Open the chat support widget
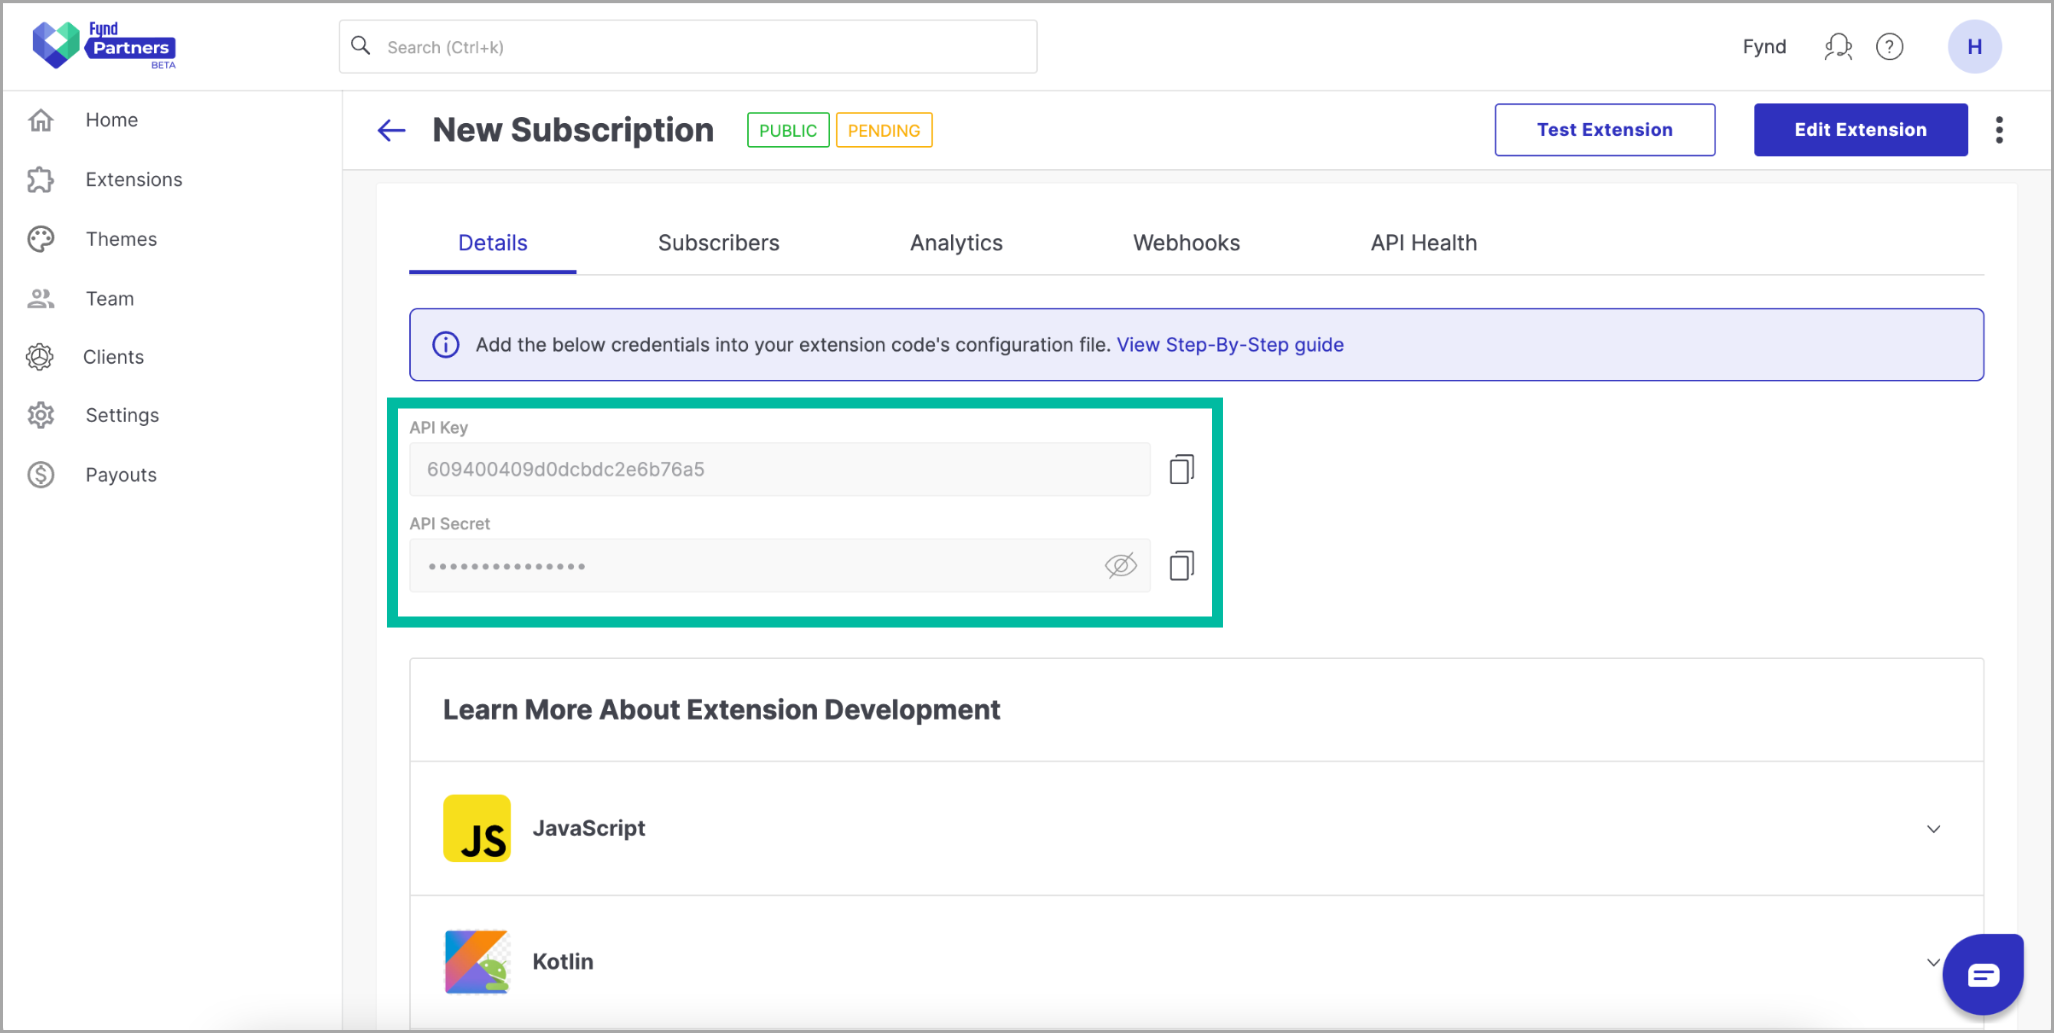The height and width of the screenshot is (1033, 2054). click(x=1983, y=976)
